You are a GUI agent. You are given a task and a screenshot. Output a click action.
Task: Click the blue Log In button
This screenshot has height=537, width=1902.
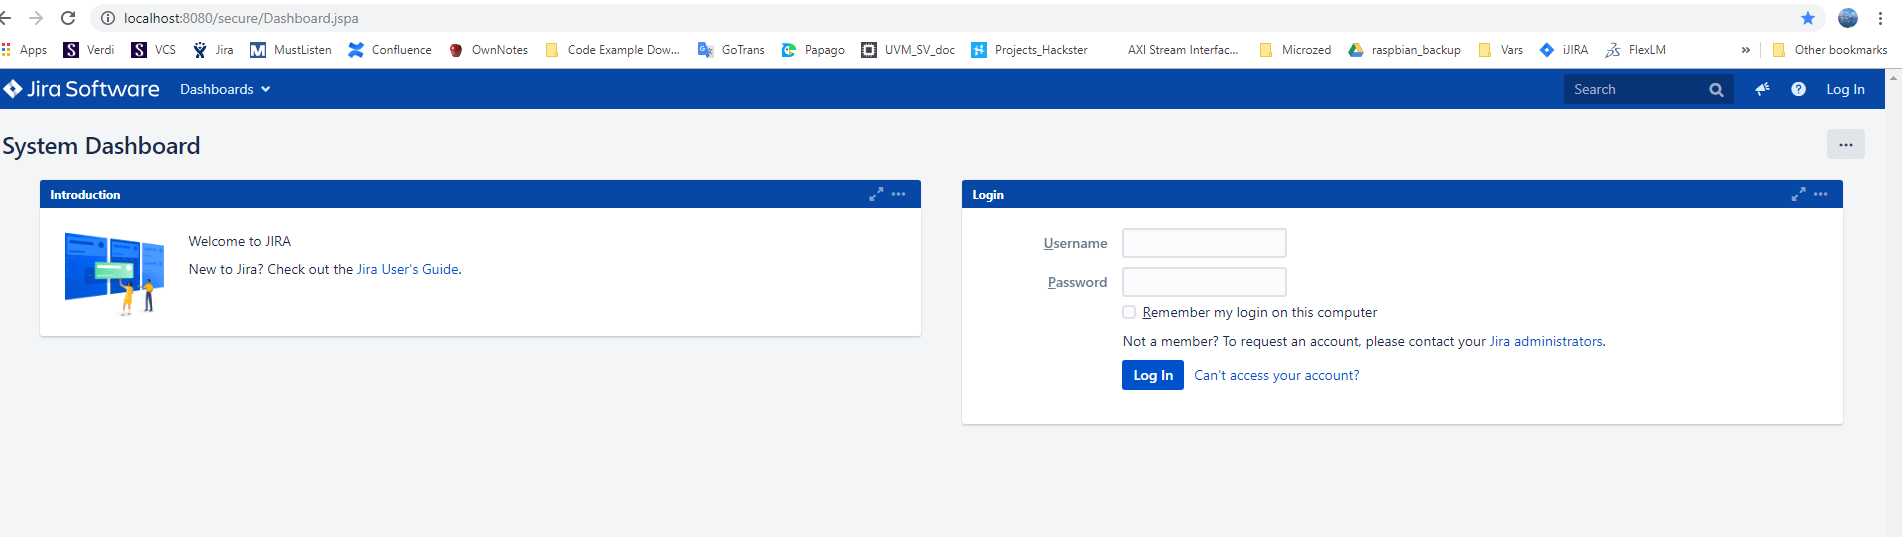click(x=1153, y=375)
